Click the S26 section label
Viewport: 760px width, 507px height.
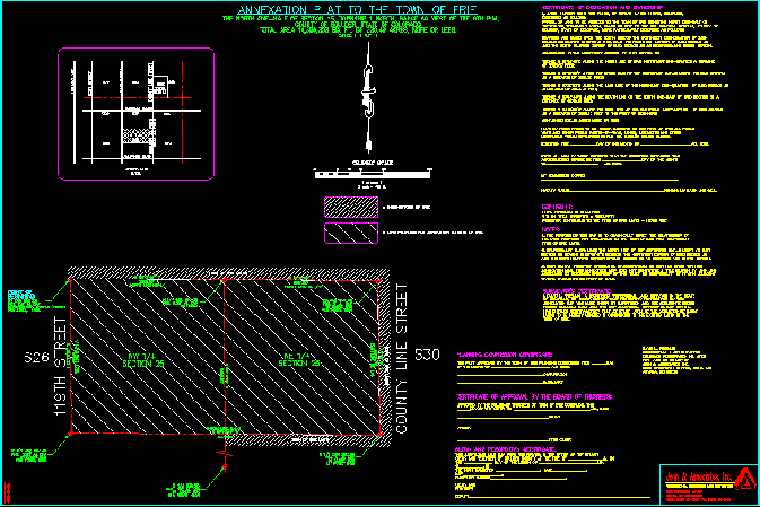pos(36,356)
